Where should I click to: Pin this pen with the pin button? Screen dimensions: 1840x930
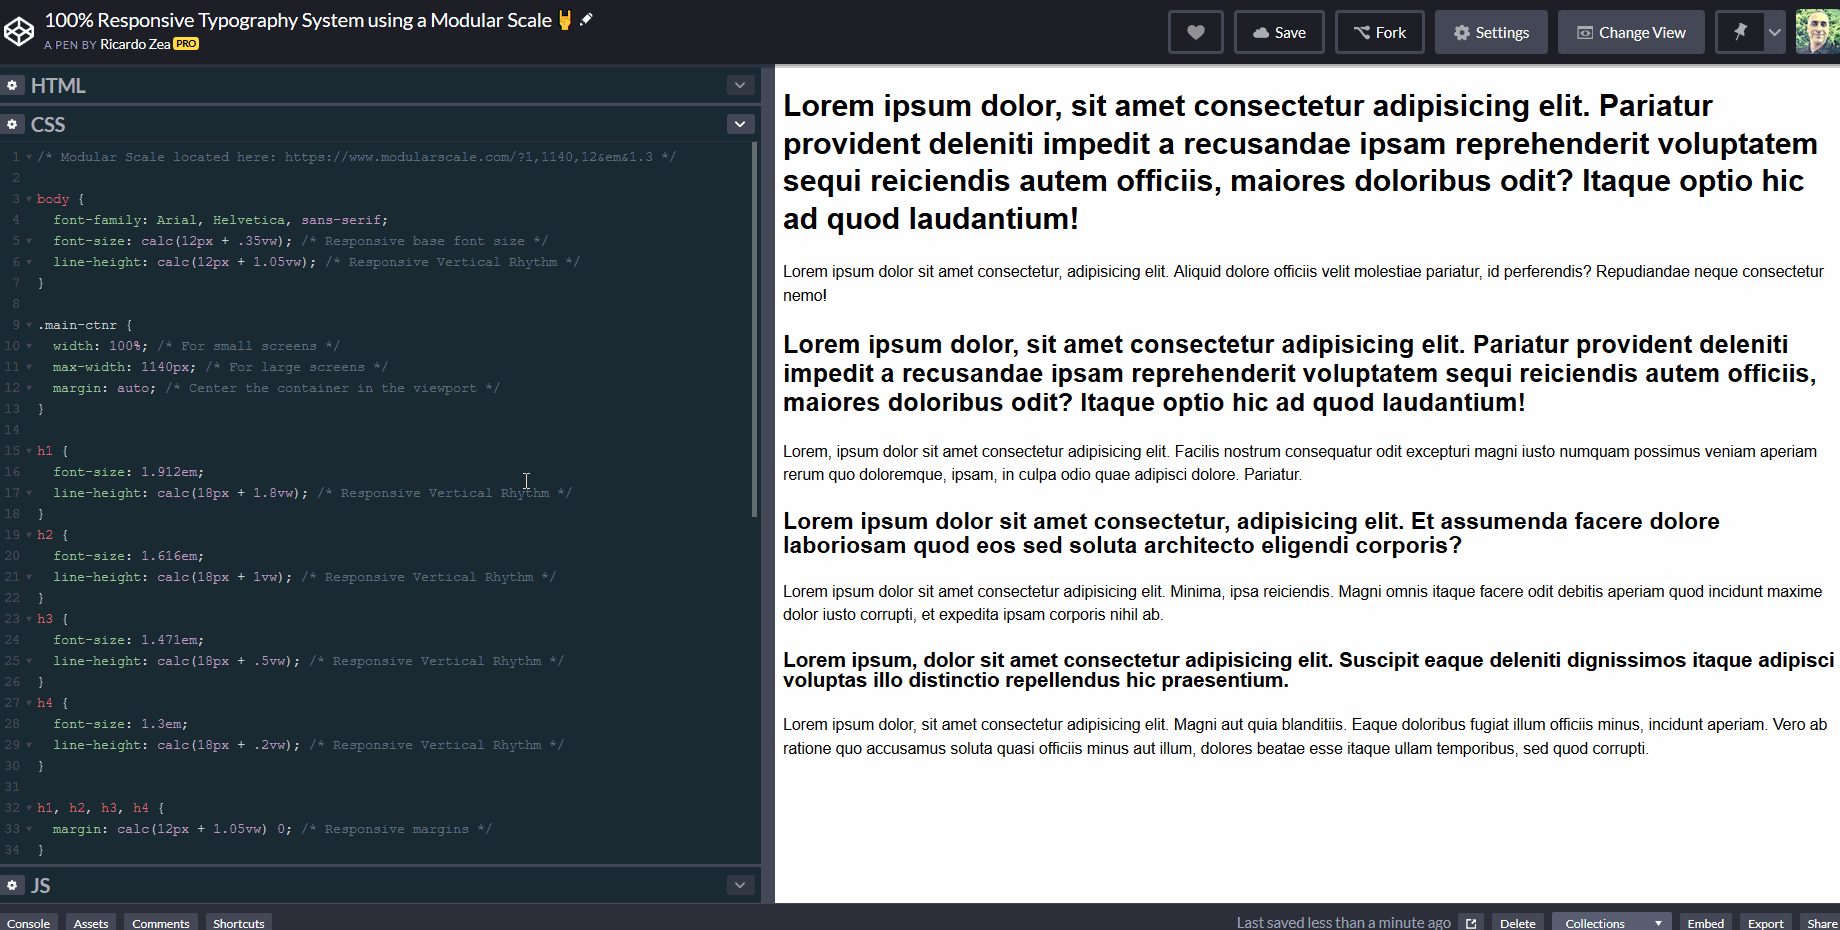point(1740,31)
